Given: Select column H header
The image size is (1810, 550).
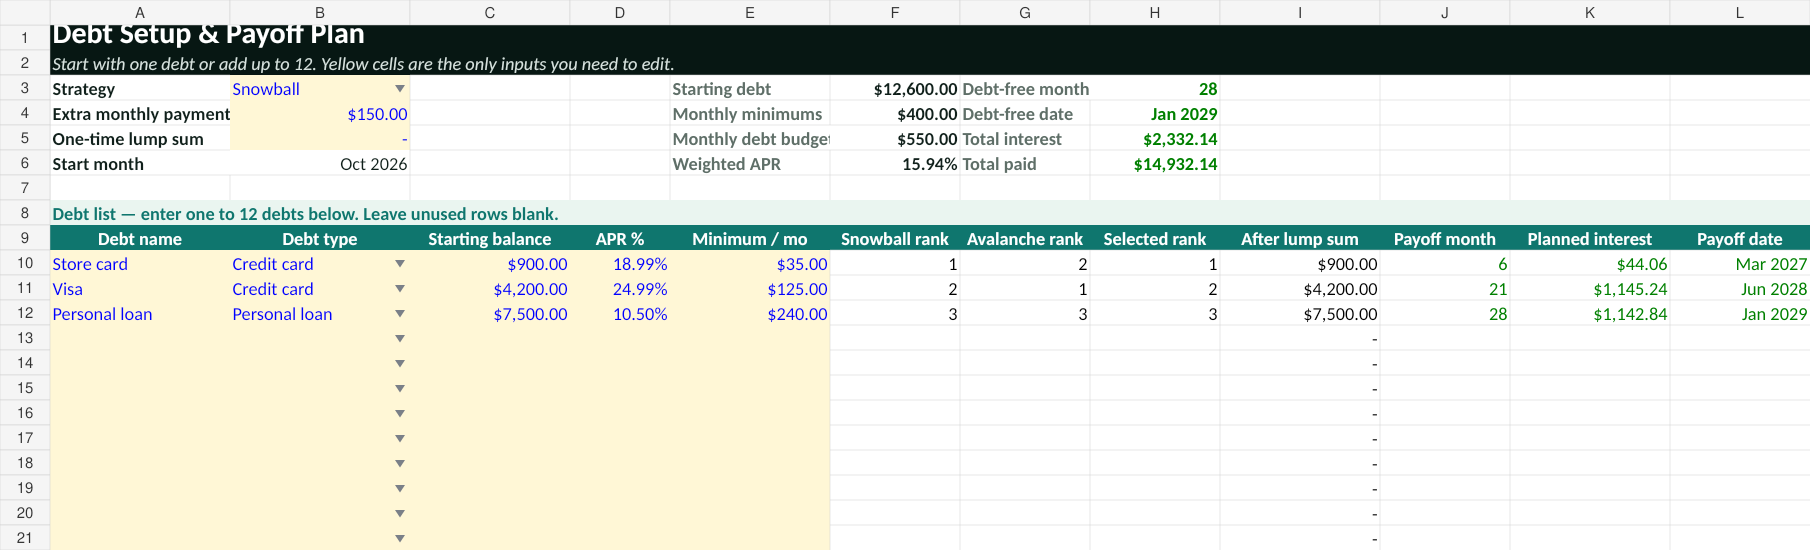Looking at the screenshot, I should coord(1155,12).
